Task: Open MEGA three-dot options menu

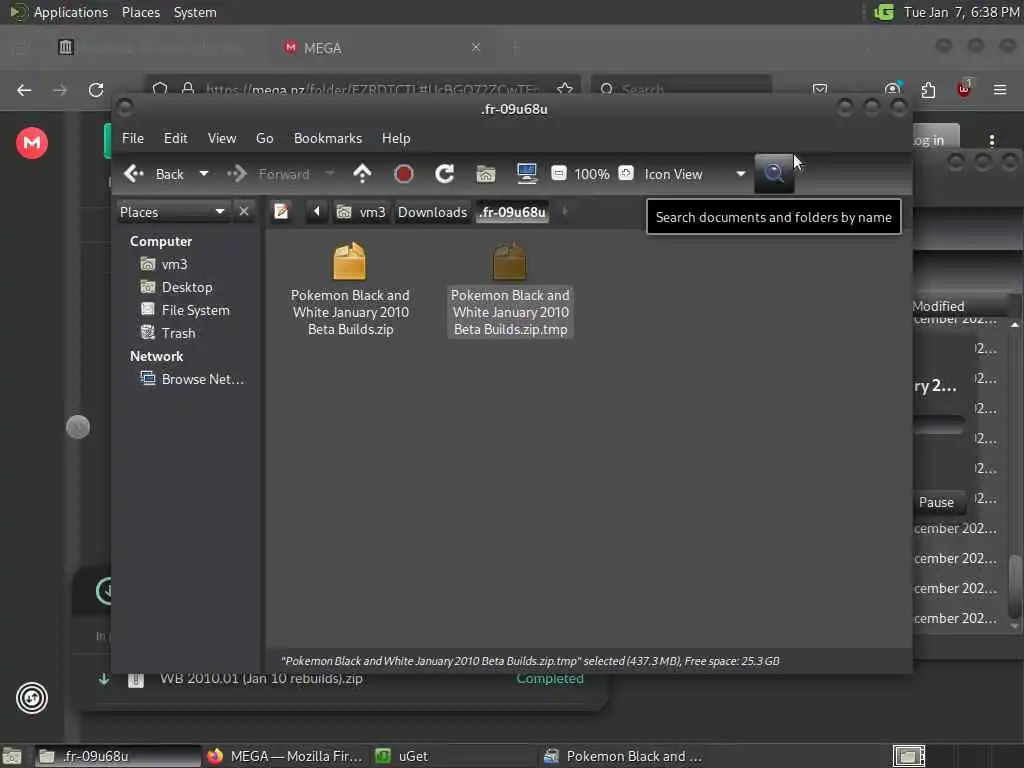Action: coord(991,140)
